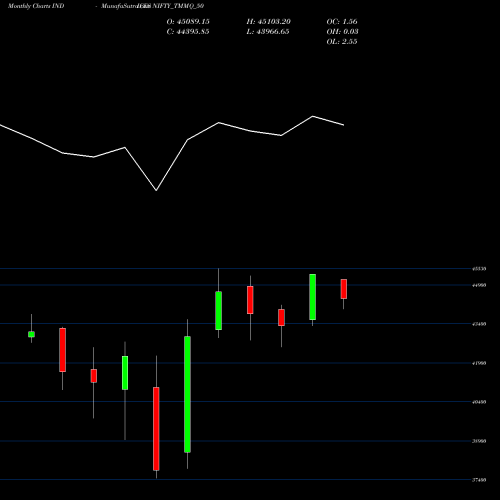This screenshot has height=500, width=500.
Task: Click the small green first candle at left
Action: pyautogui.click(x=31, y=334)
